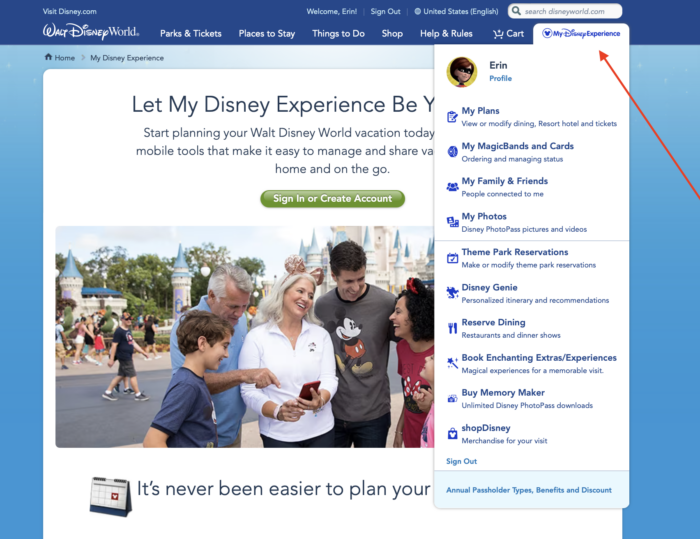
Task: Click the Reserve Dining fork-knife icon
Action: point(452,328)
